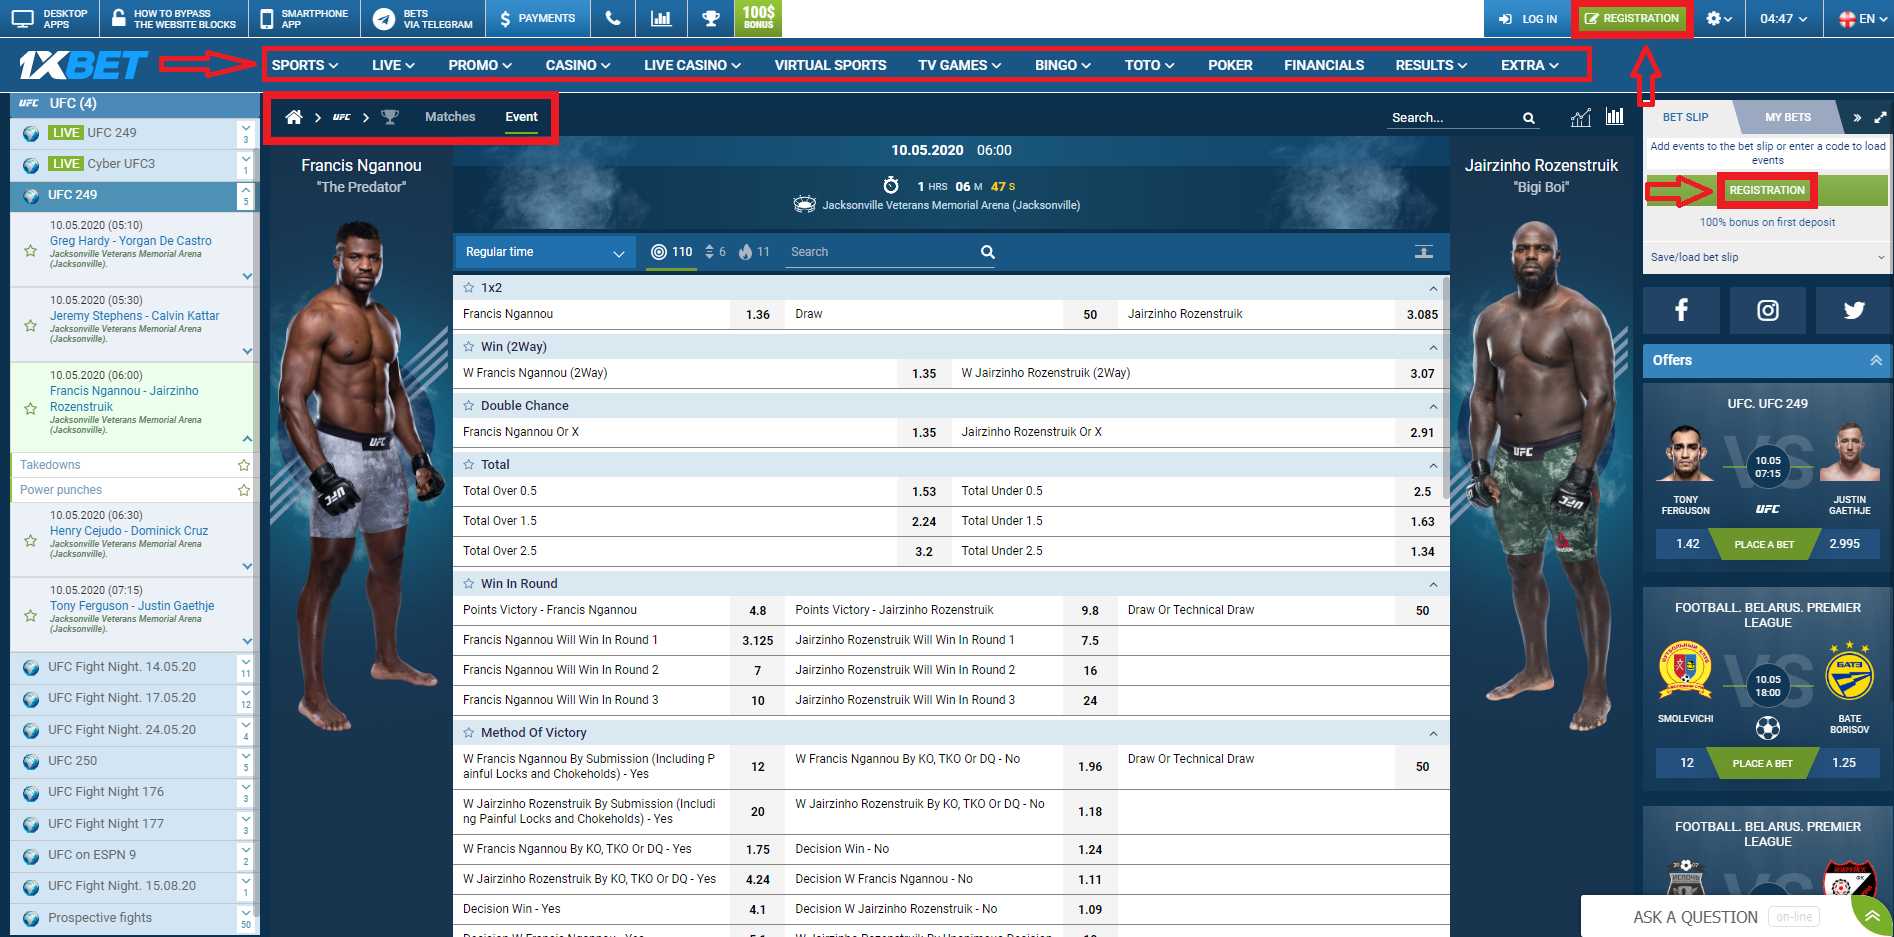Image resolution: width=1894 pixels, height=937 pixels.
Task: Open the Facebook social link
Action: [x=1681, y=310]
